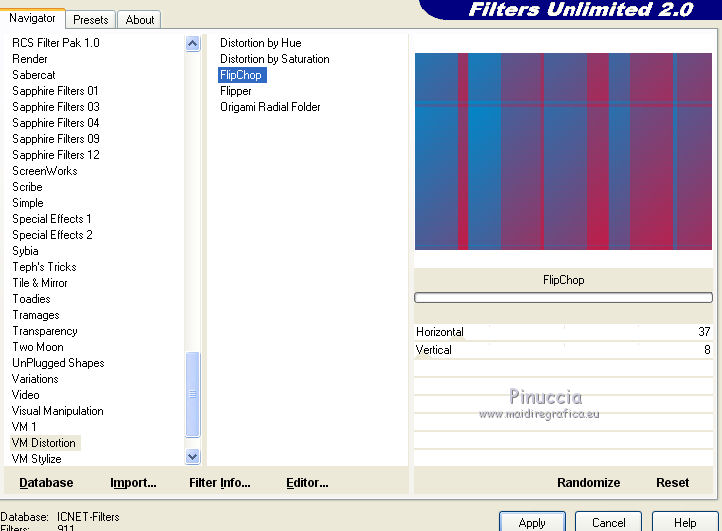The height and width of the screenshot is (531, 722).
Task: Choose Sapphire Filters 01
Action: tap(55, 91)
